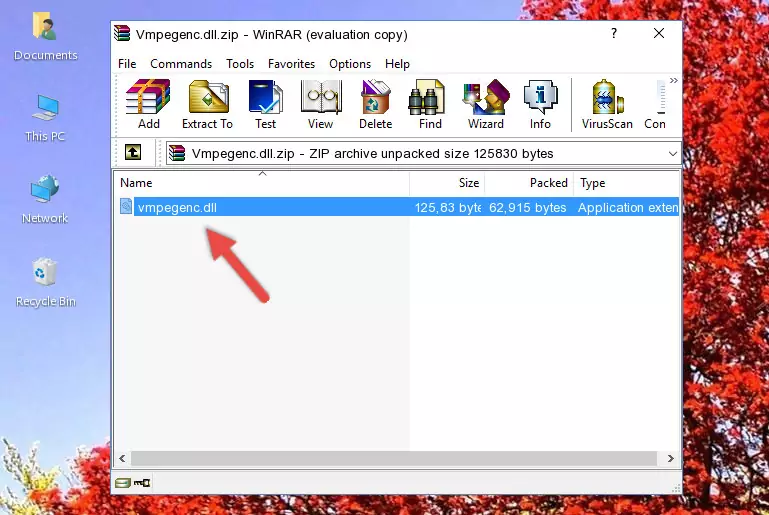
Task: Click the question mark help button
Action: tap(614, 33)
